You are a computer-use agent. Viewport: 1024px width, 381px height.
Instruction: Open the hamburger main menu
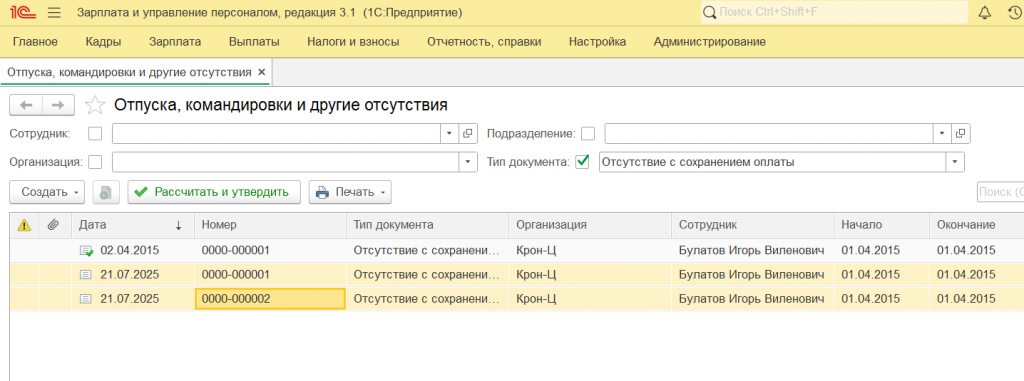54,12
